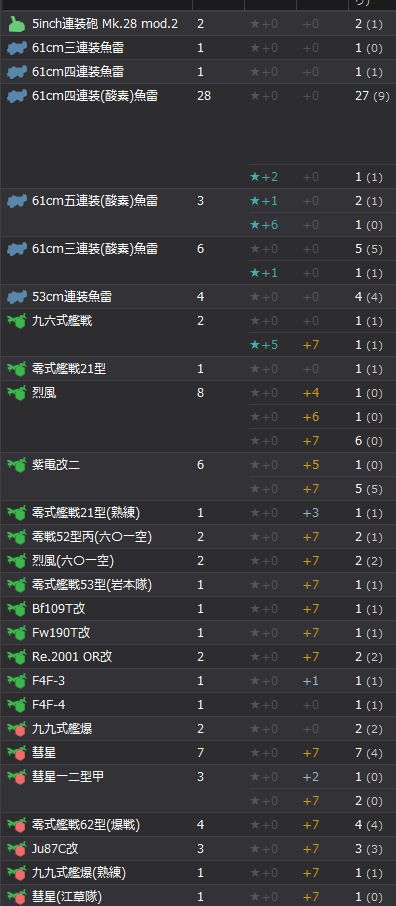Click the torpedo icon beside 61cm五連装(酸素)魚雷
396x906 pixels.
(17, 201)
